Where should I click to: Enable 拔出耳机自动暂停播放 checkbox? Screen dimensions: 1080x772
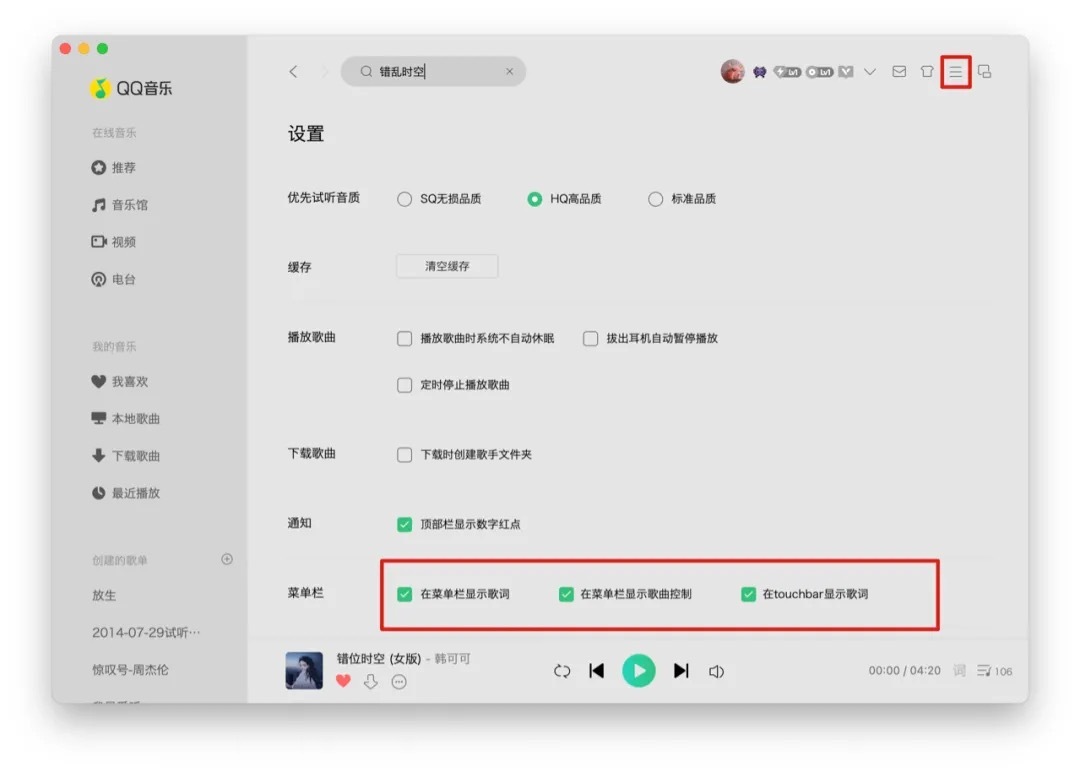click(591, 339)
